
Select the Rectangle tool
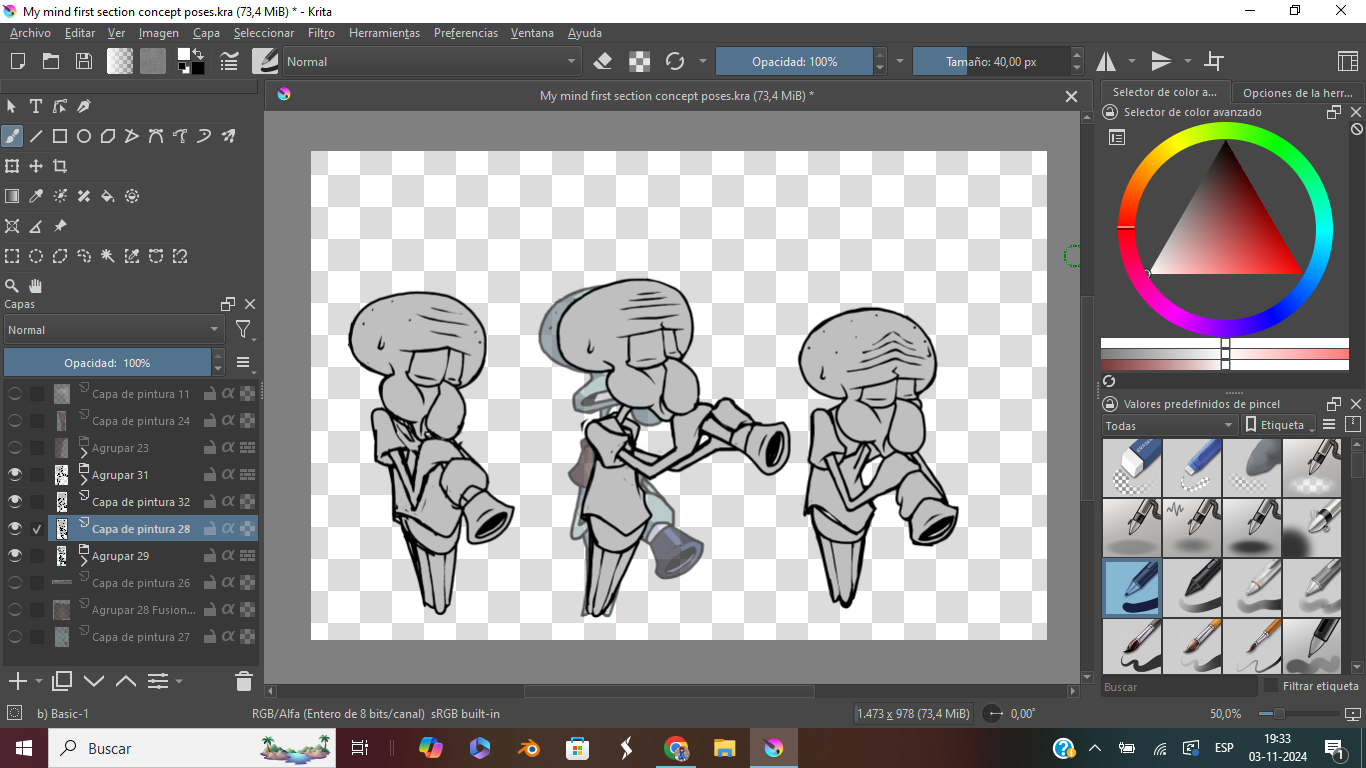point(60,136)
